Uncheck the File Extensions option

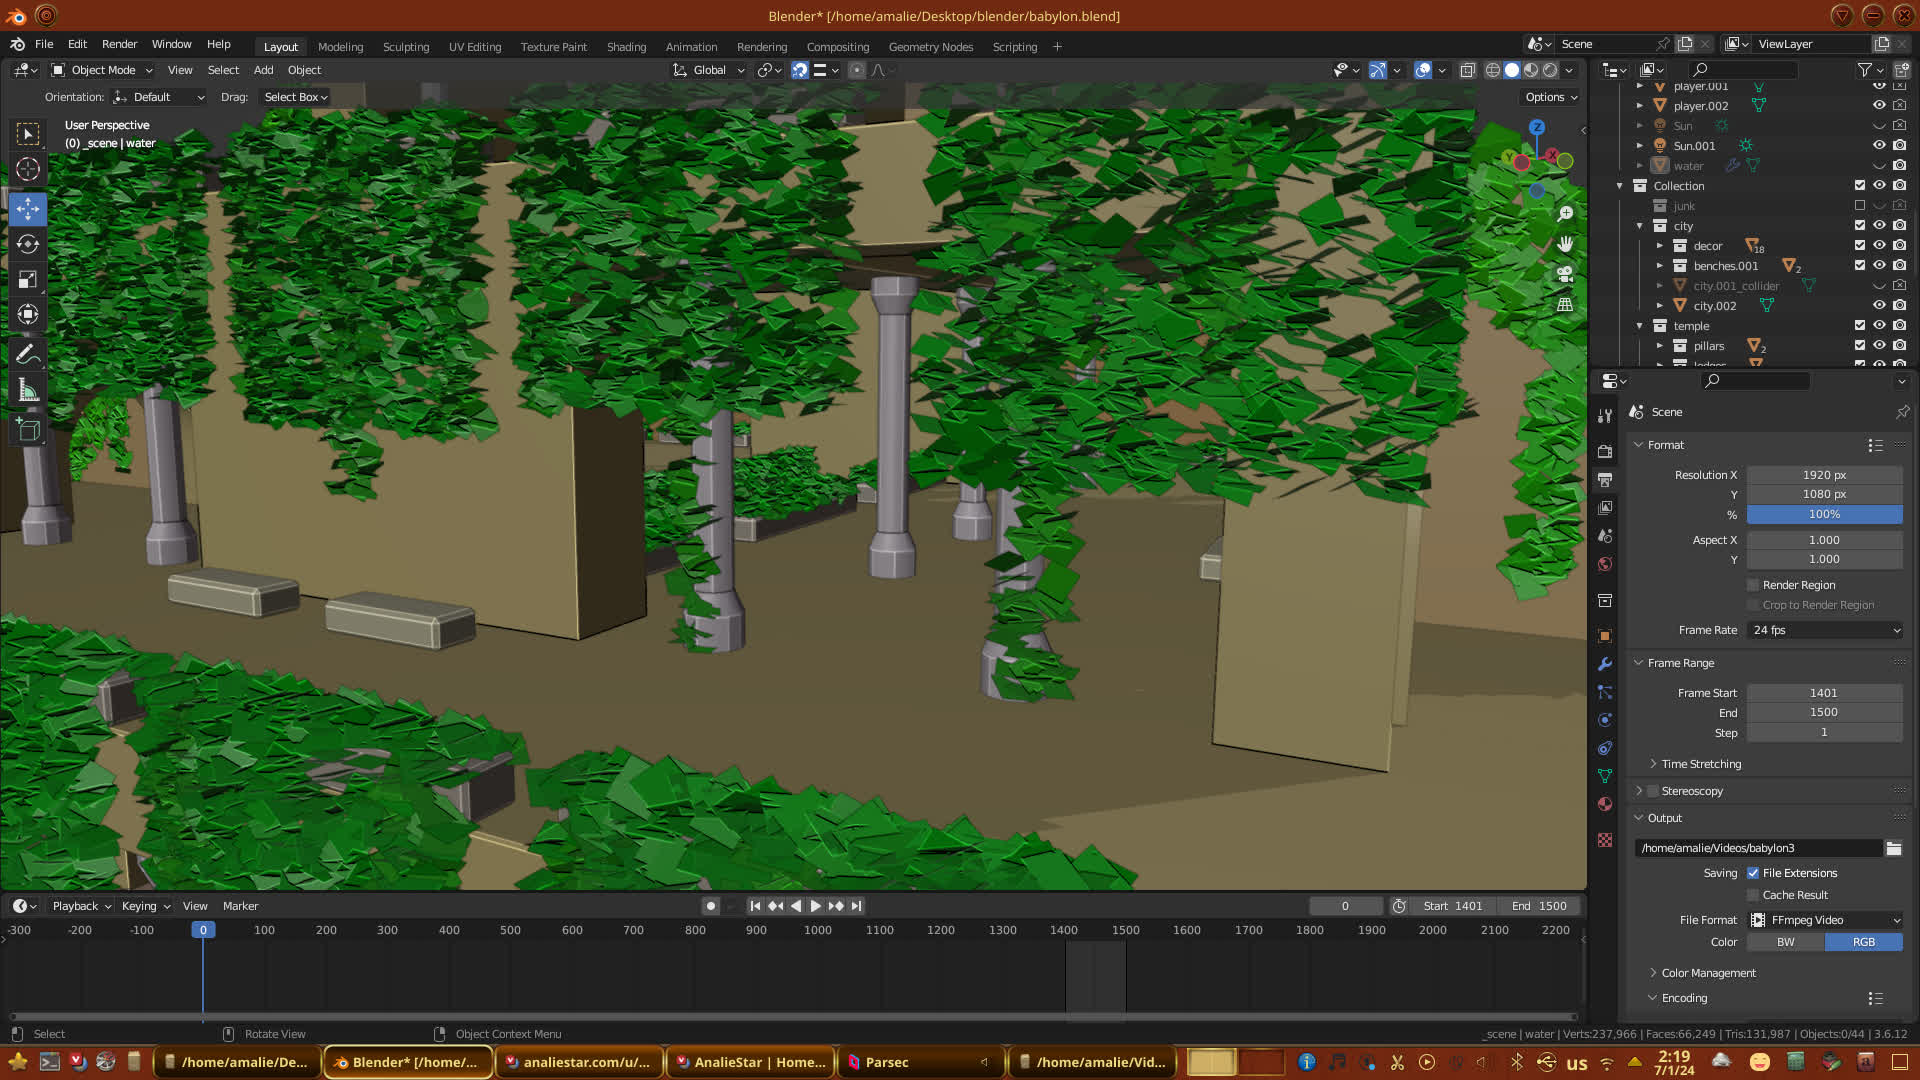1753,873
